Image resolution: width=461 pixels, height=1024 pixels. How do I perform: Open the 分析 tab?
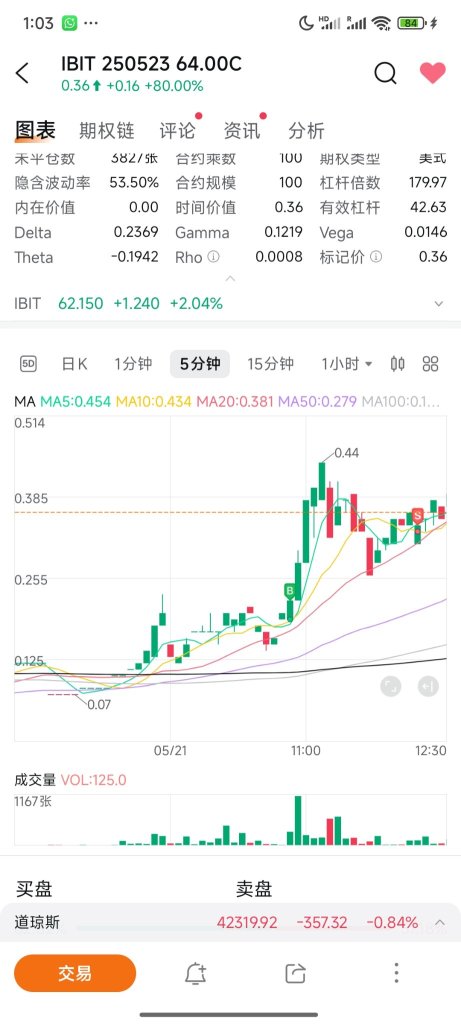pyautogui.click(x=306, y=131)
